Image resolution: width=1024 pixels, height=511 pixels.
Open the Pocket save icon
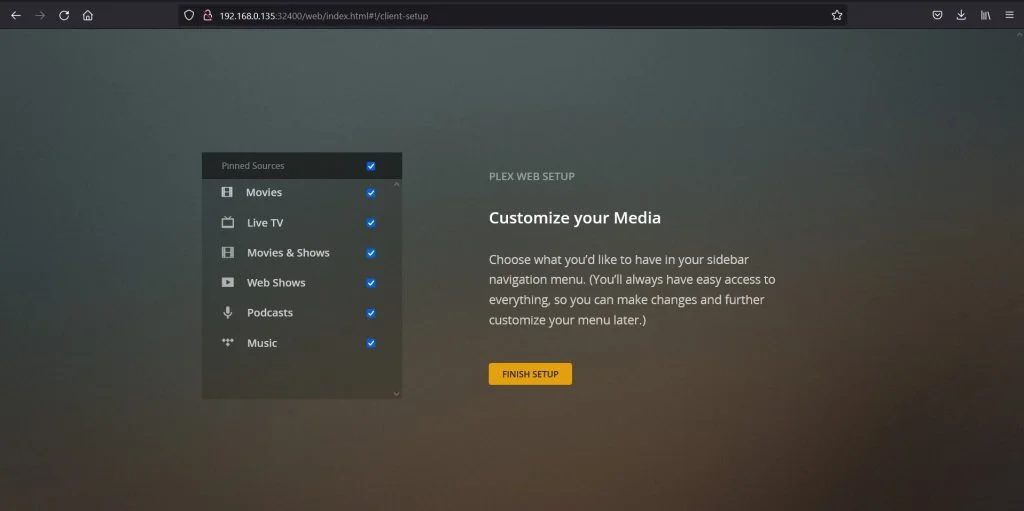point(937,15)
